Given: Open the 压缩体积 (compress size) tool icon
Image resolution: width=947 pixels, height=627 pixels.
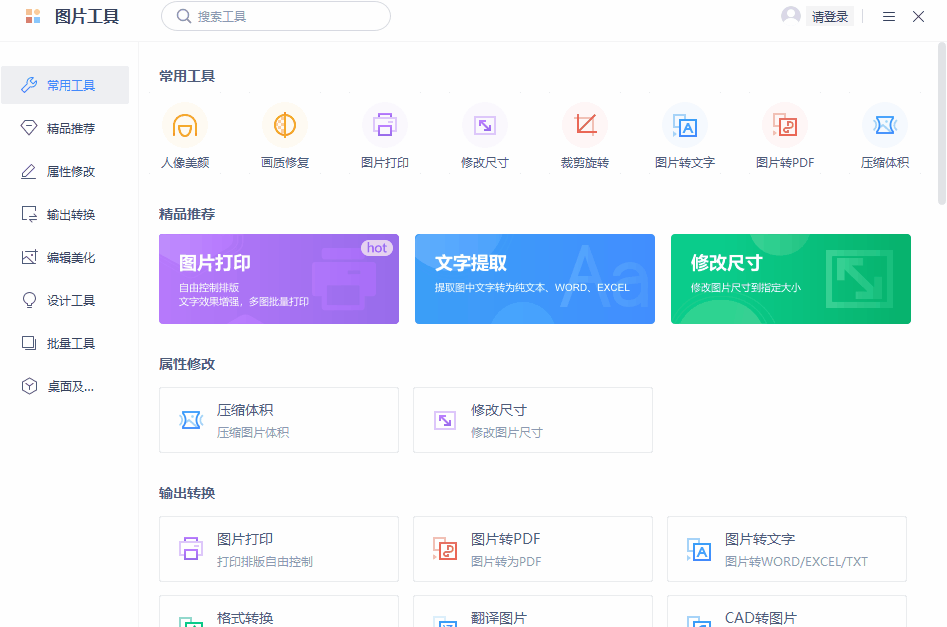Looking at the screenshot, I should point(885,126).
